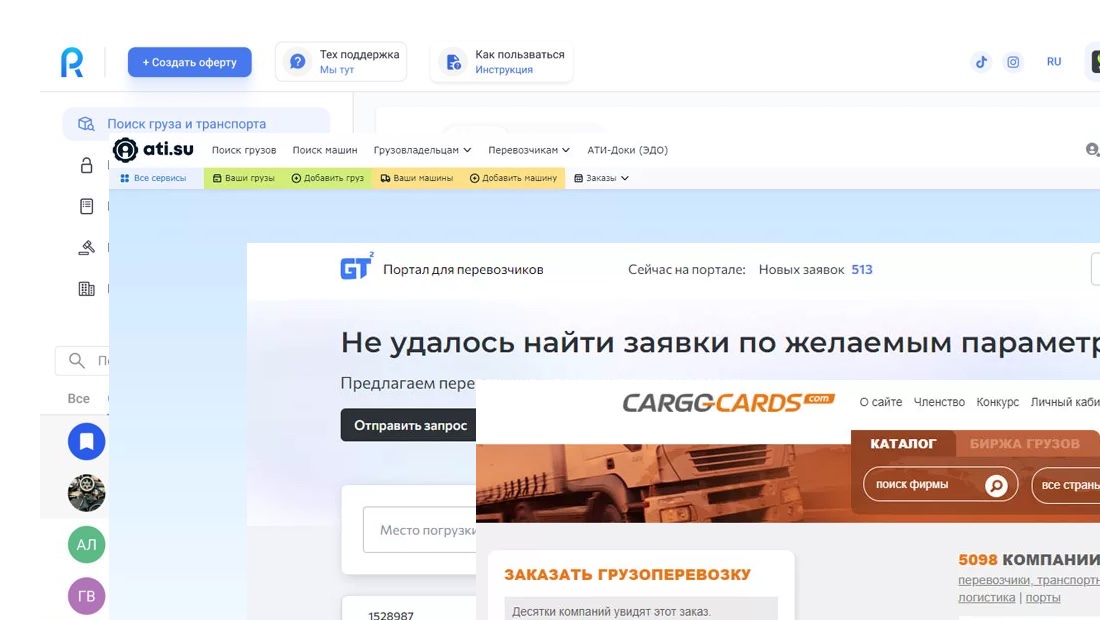Open the lock icon sidebar item

87,166
